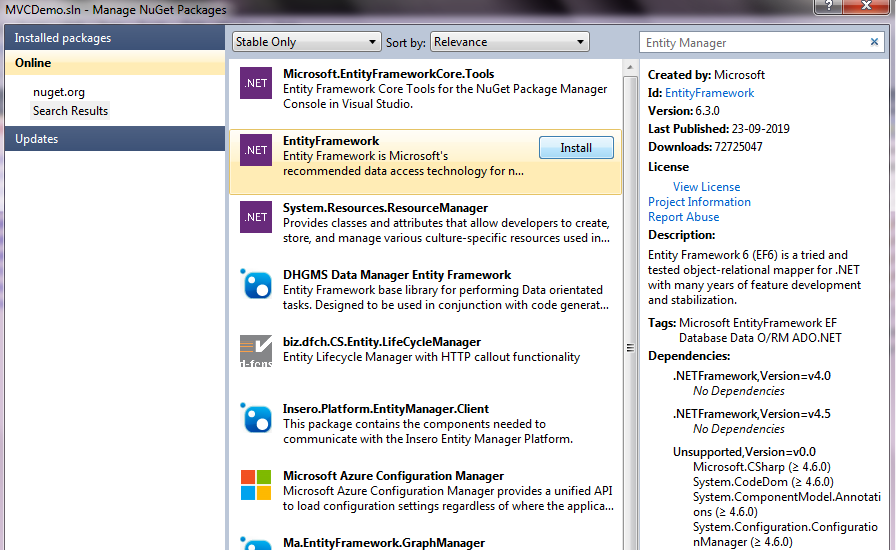Select Microsoft.EntityFrameworkCore.Tools package title
Viewport: 896px width, 550px height.
[389, 74]
